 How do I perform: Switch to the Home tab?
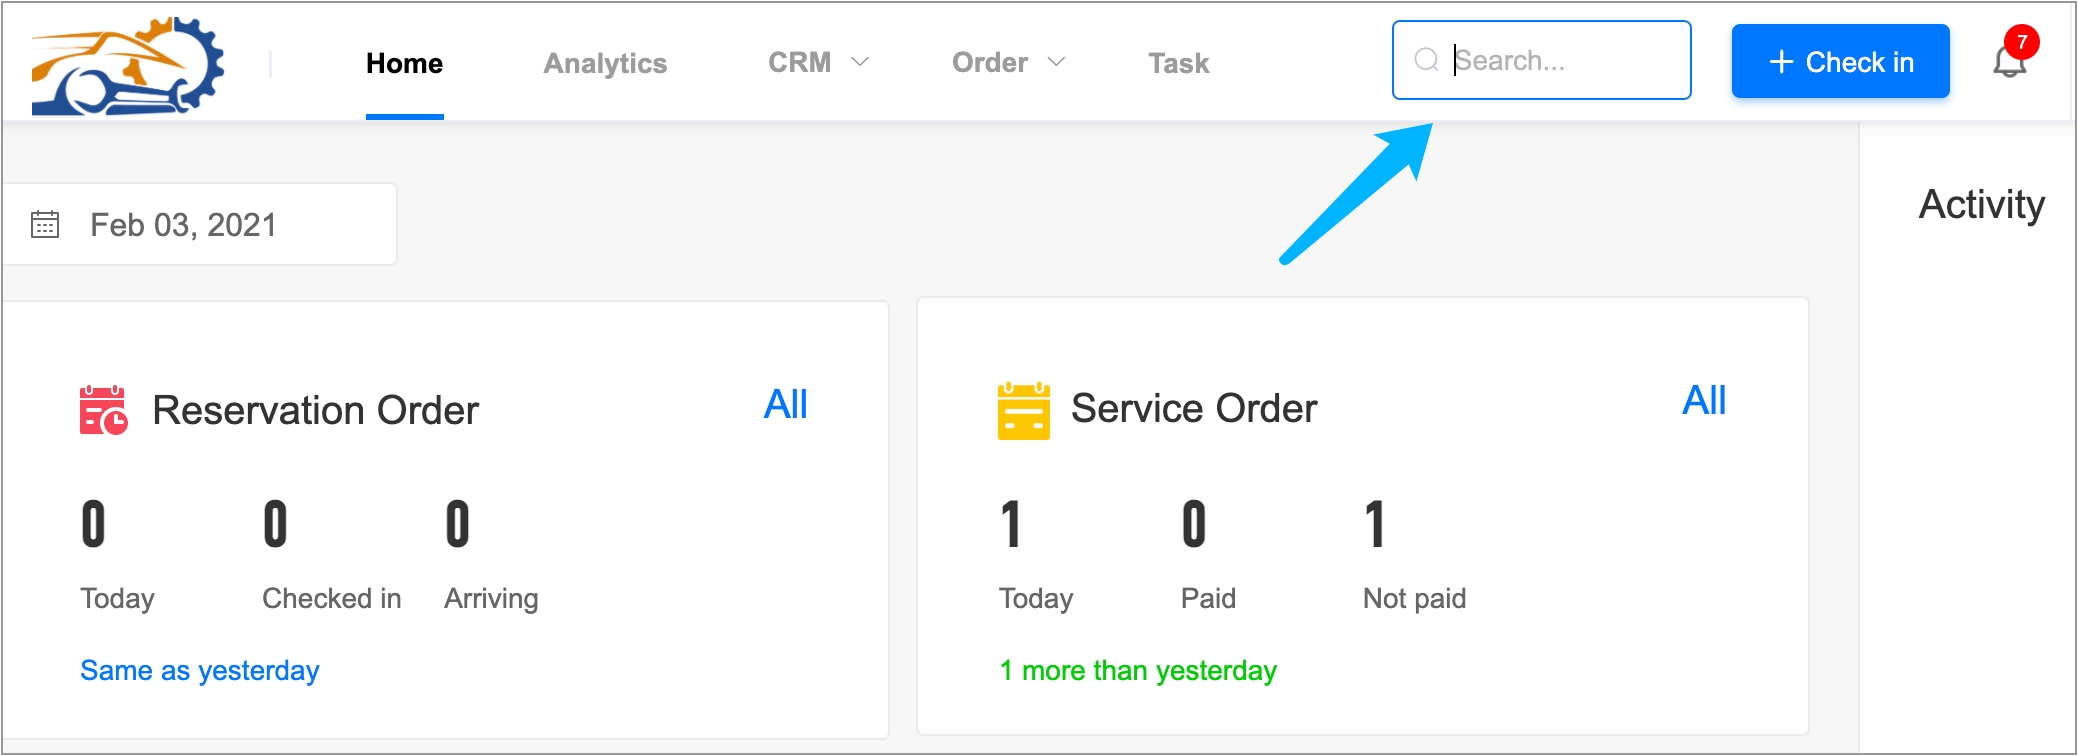(404, 63)
